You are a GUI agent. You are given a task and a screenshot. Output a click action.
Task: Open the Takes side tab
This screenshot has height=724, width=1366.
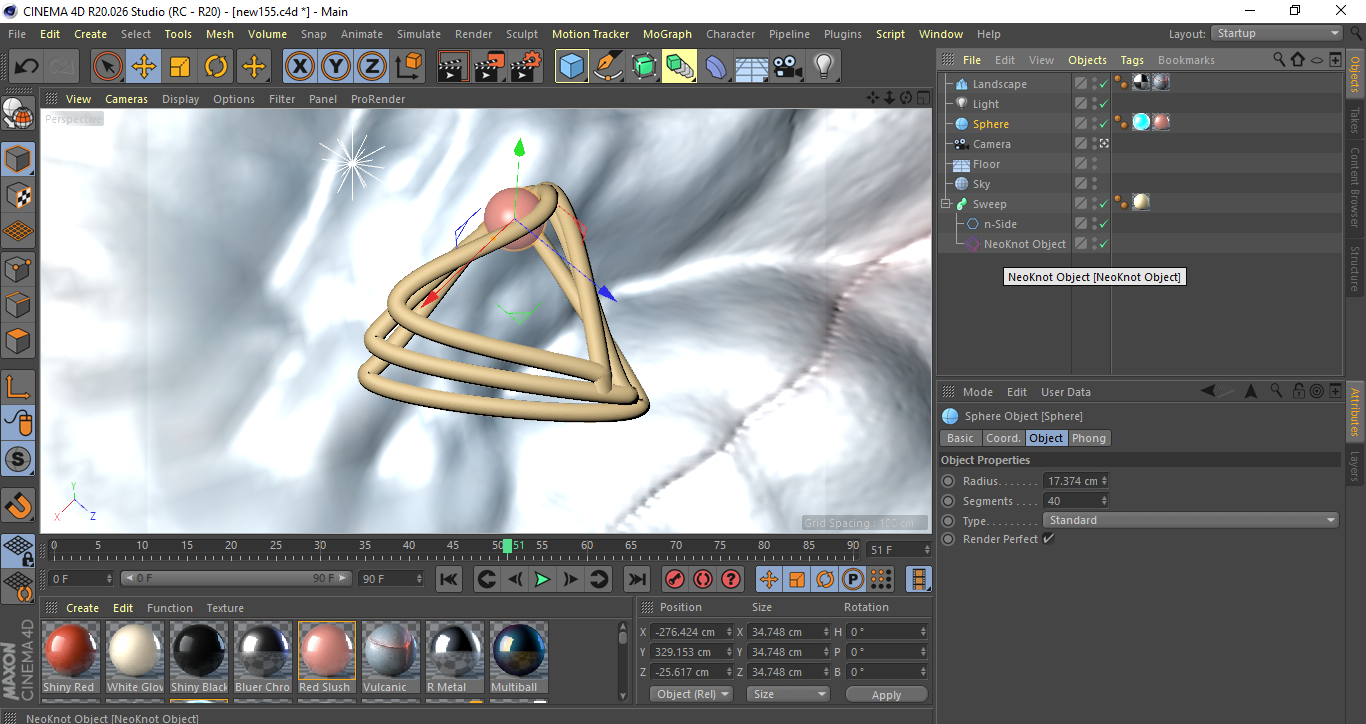[1355, 119]
